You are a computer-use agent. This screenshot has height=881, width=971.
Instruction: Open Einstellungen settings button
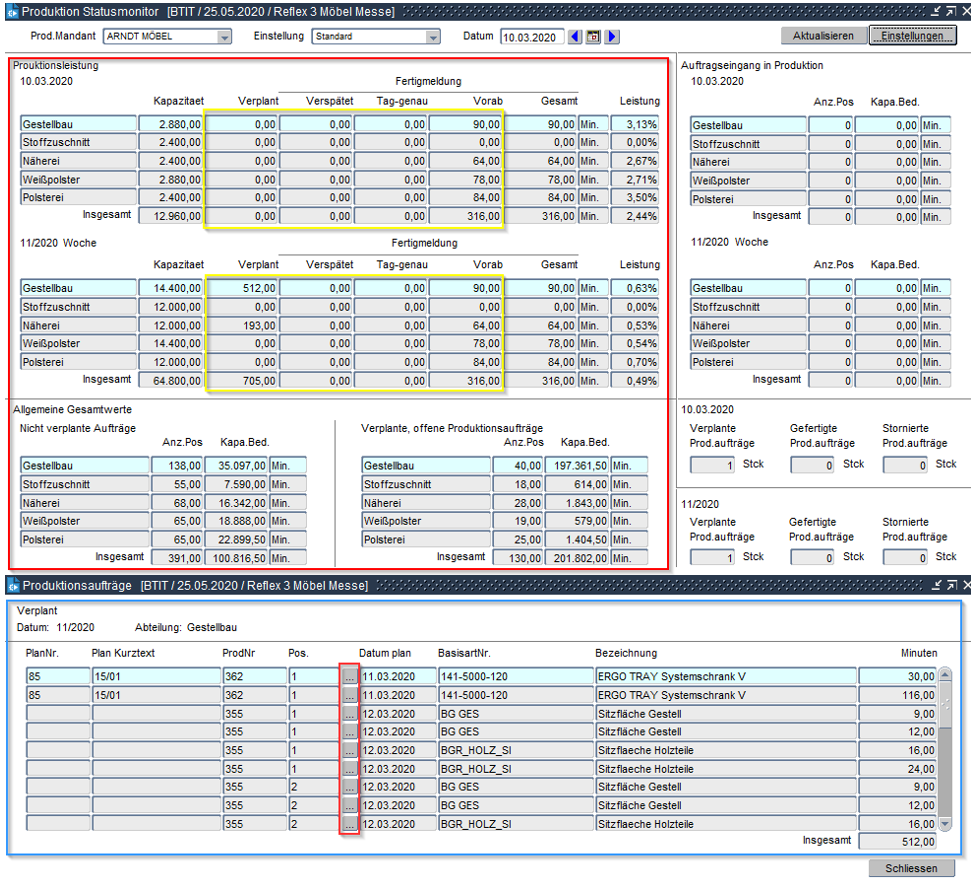[912, 36]
